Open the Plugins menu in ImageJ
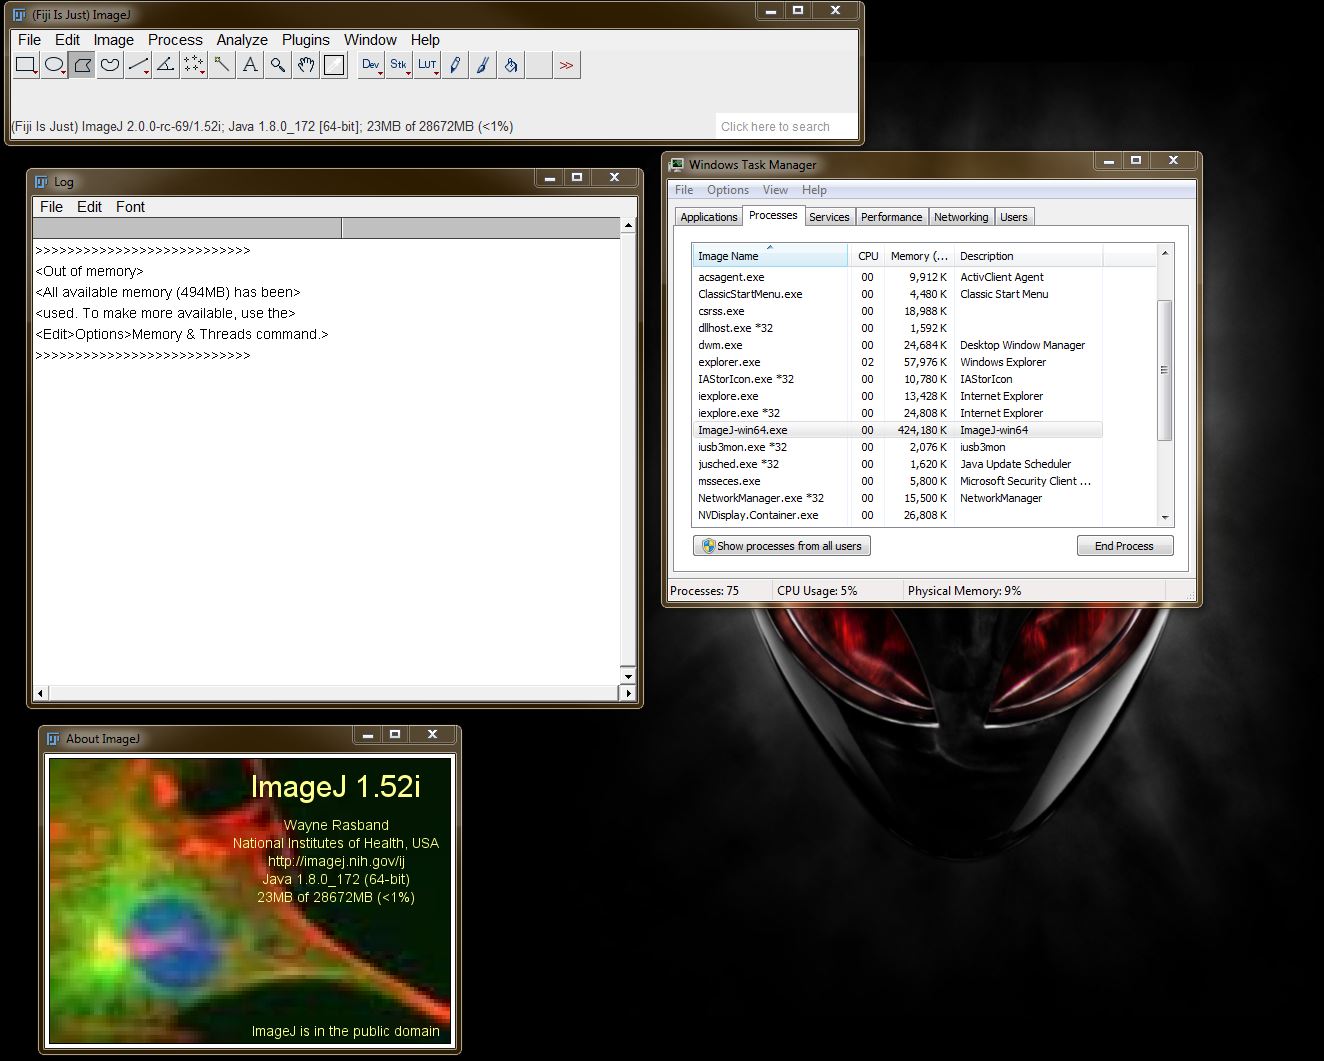This screenshot has width=1324, height=1061. [305, 40]
